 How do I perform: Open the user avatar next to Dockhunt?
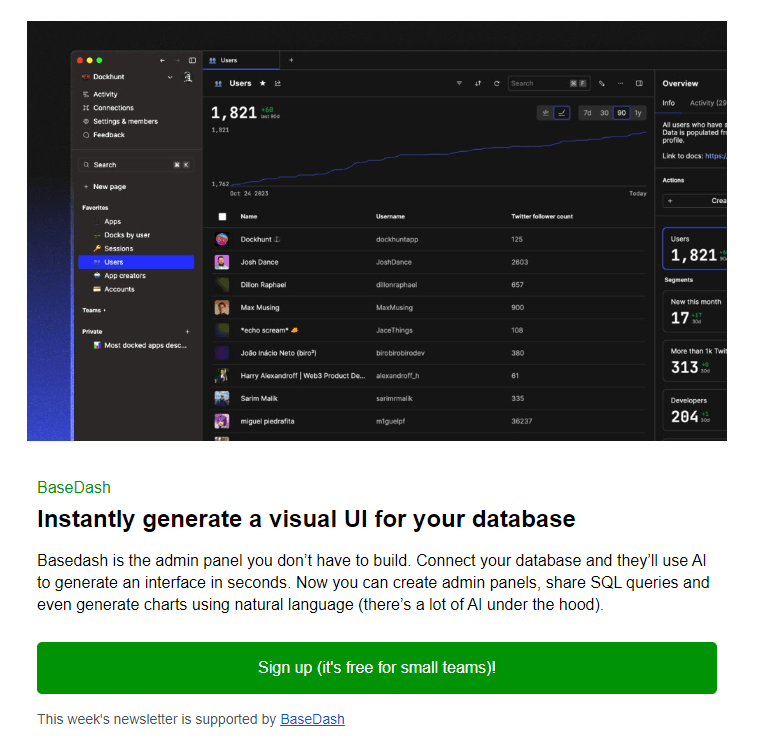point(188,77)
